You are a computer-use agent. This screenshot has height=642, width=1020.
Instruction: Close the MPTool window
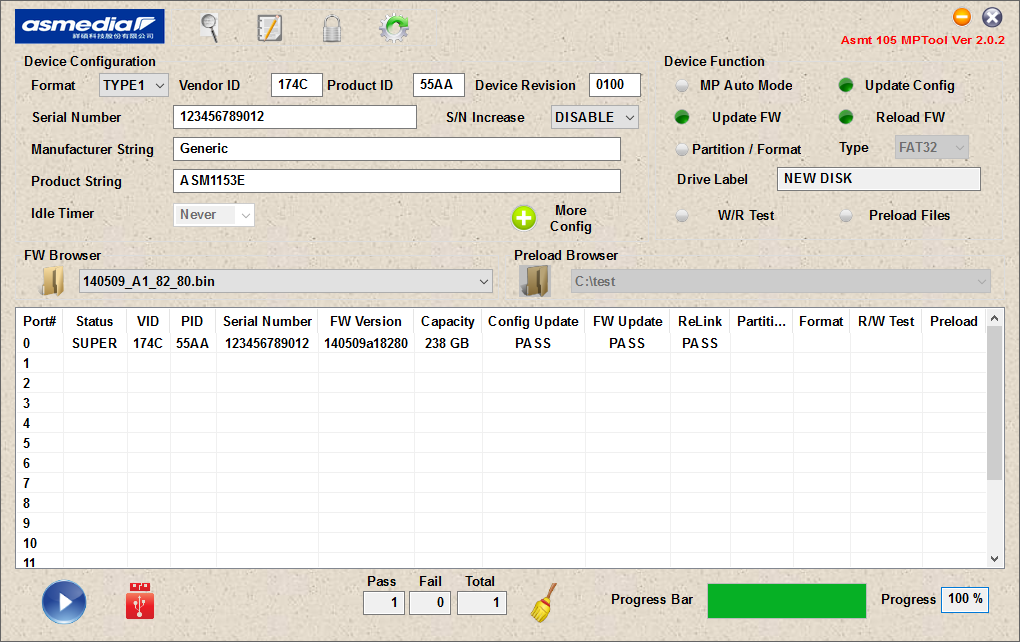(992, 16)
